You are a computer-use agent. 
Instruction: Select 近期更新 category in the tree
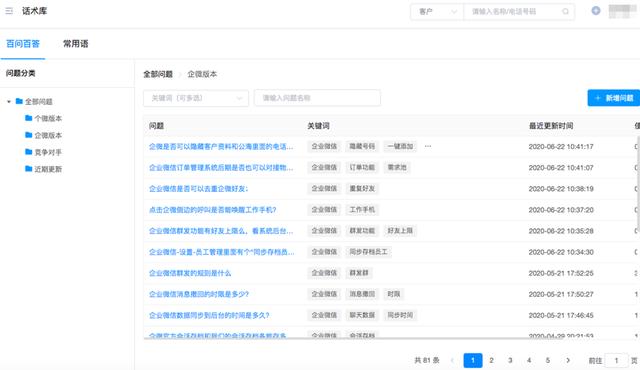[x=48, y=169]
